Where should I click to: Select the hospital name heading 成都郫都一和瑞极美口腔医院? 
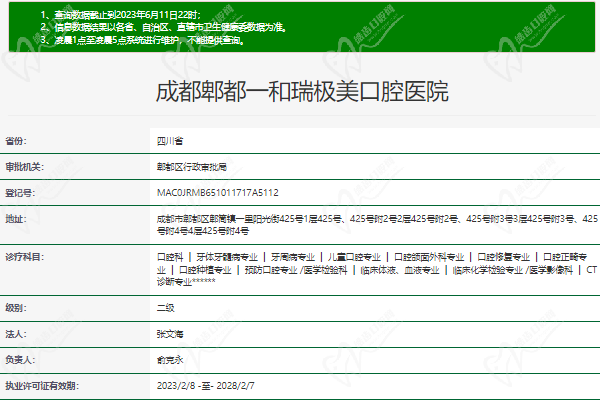(302, 92)
